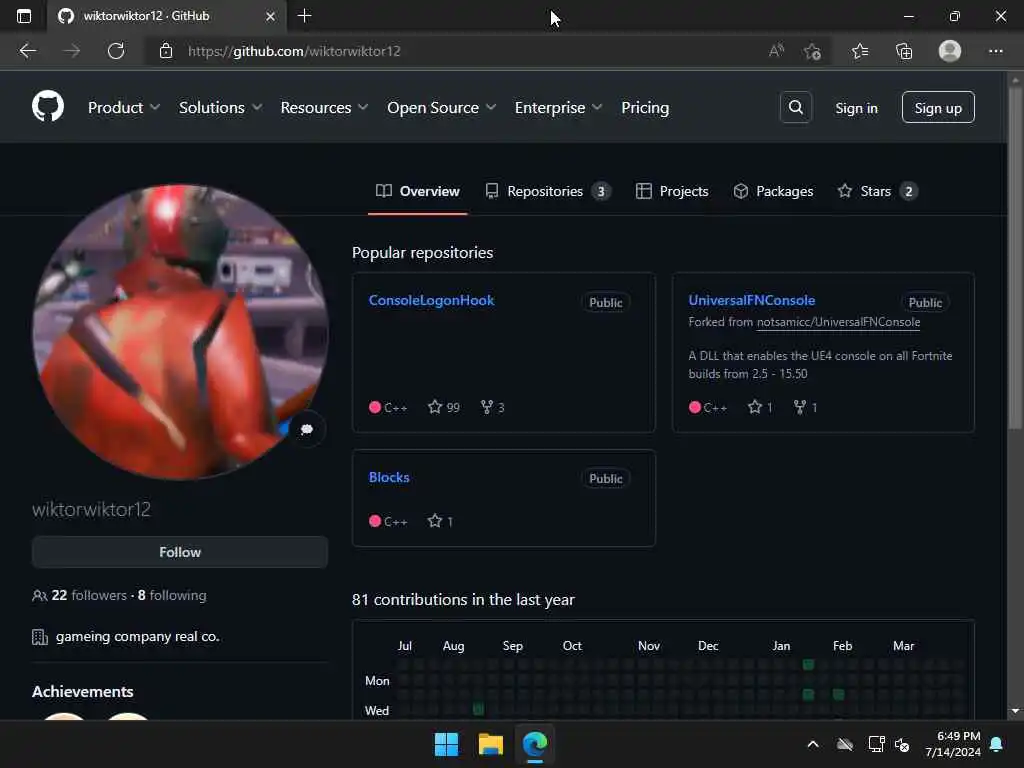This screenshot has width=1024, height=768.
Task: View the 22 followers list
Action: tap(89, 595)
